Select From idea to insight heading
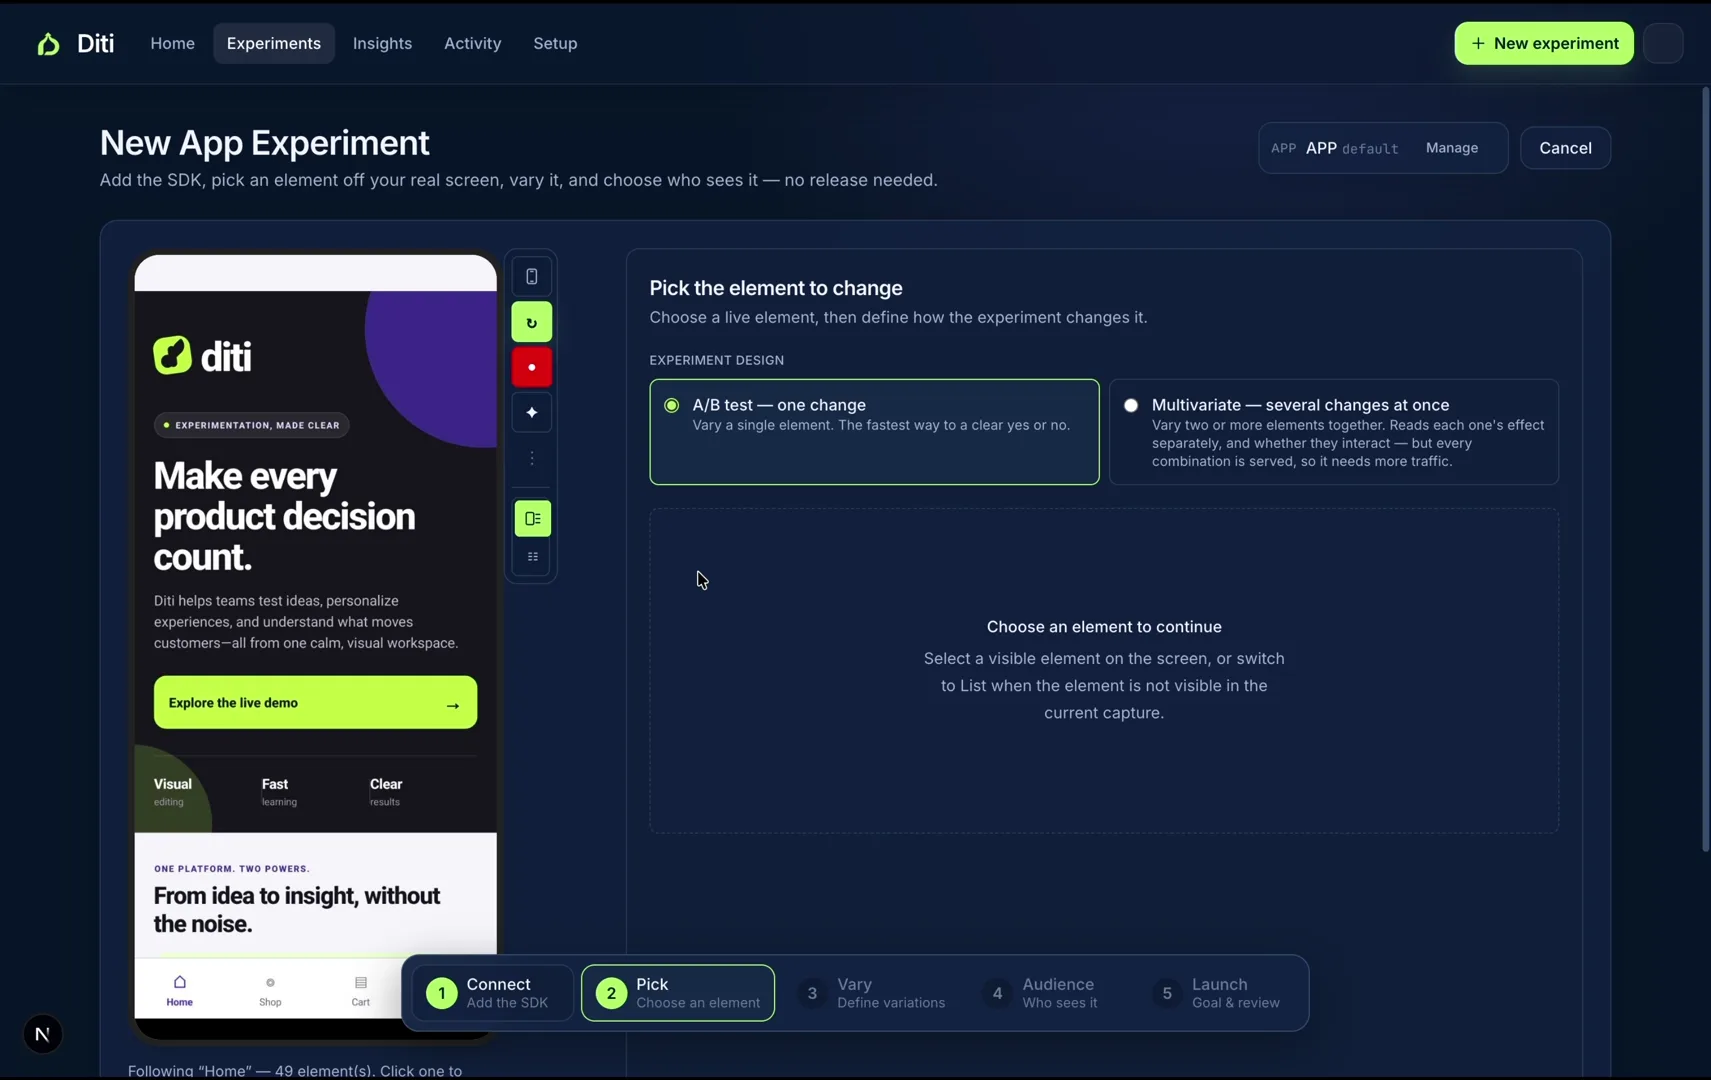1711x1080 pixels. (x=297, y=909)
